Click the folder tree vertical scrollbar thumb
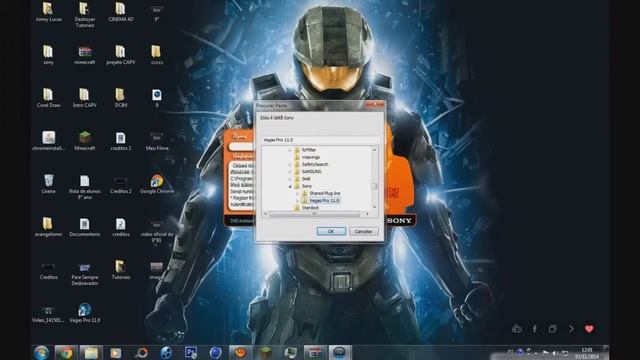The height and width of the screenshot is (360, 640). (374, 186)
